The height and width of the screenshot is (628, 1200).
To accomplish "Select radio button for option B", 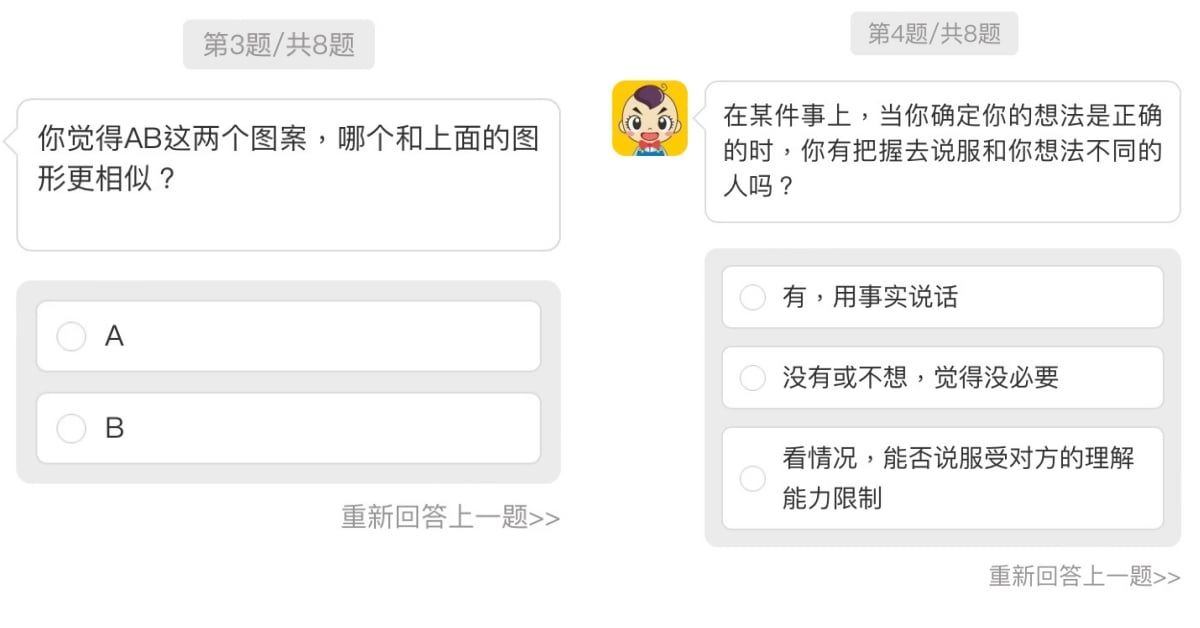I will 71,429.
